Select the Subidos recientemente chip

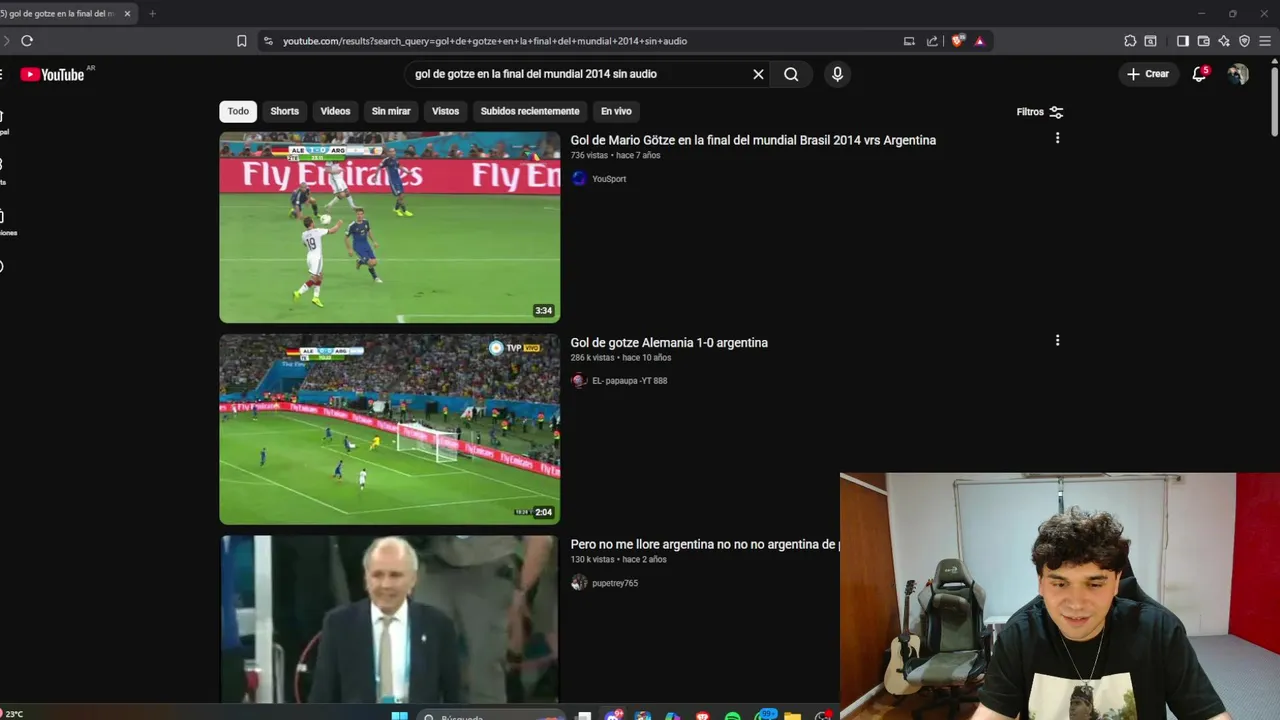(x=530, y=111)
